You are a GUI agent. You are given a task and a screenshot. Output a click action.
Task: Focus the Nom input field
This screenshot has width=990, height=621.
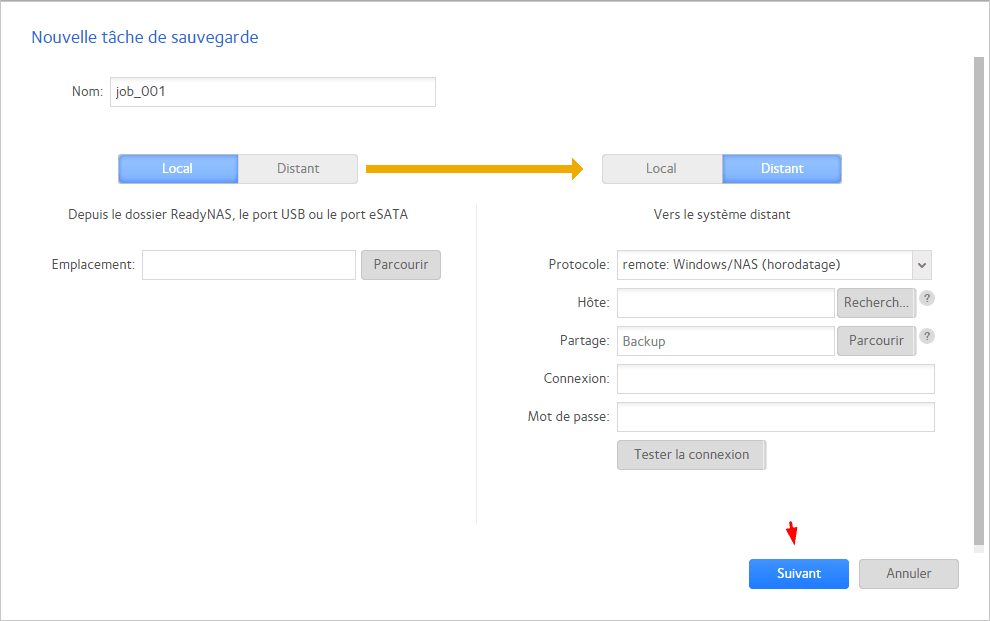tap(273, 92)
